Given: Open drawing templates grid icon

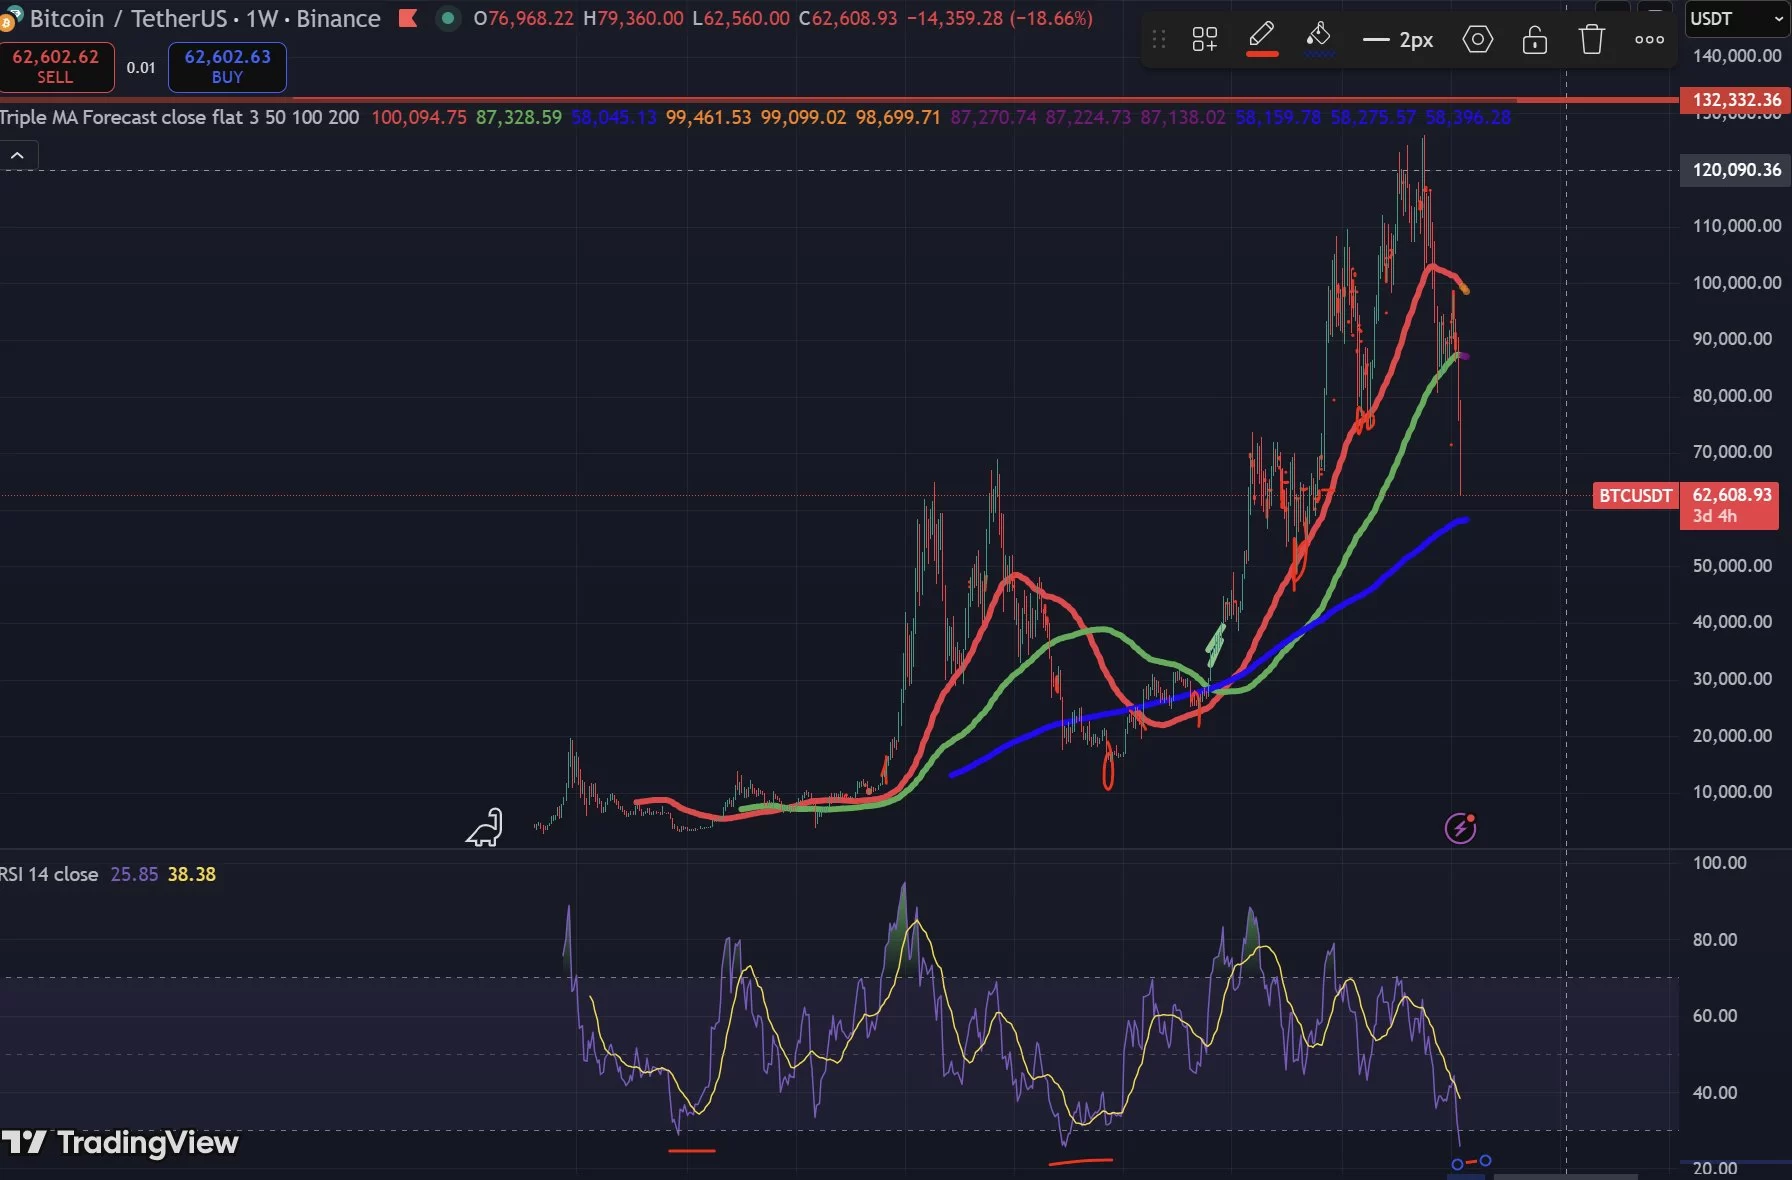Looking at the screenshot, I should tap(1204, 40).
